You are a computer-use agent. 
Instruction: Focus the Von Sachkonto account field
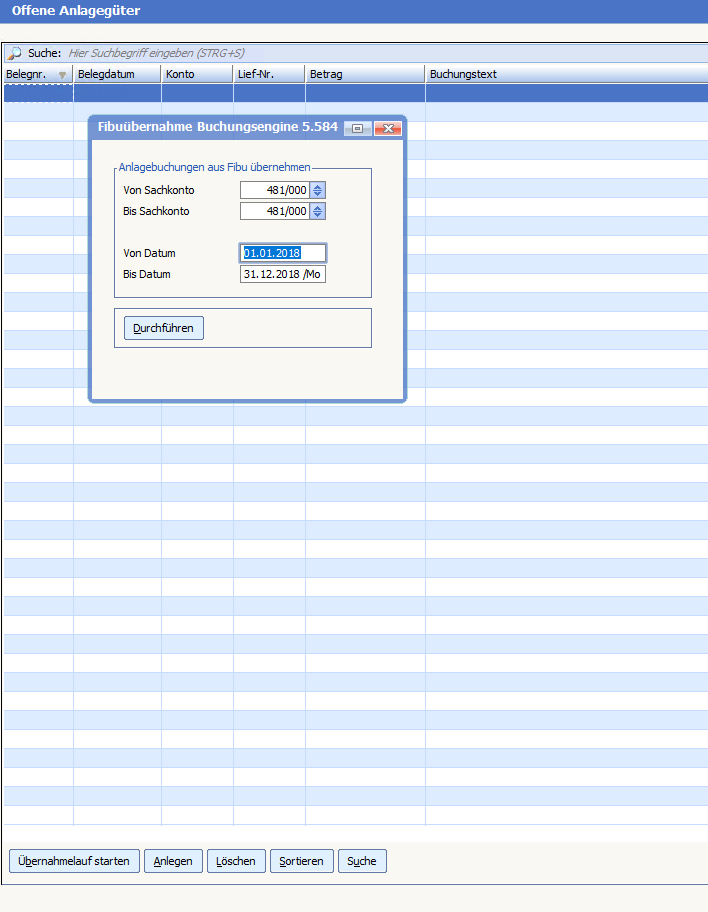[x=275, y=190]
